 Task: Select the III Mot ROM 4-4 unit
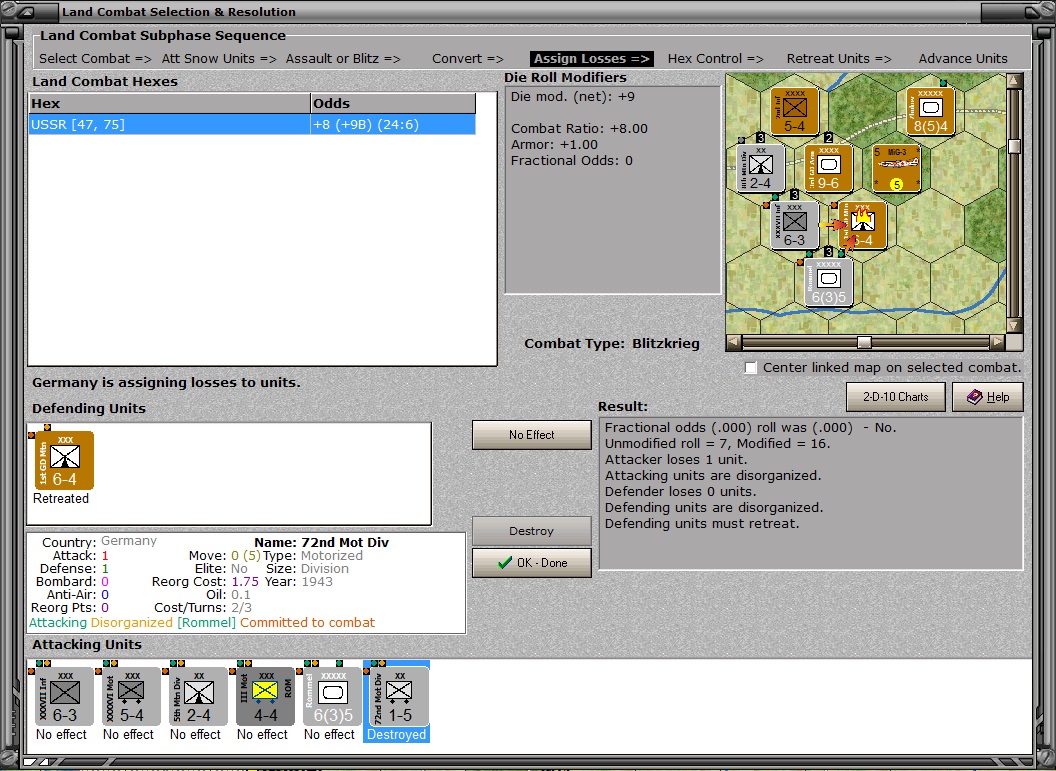click(x=265, y=696)
